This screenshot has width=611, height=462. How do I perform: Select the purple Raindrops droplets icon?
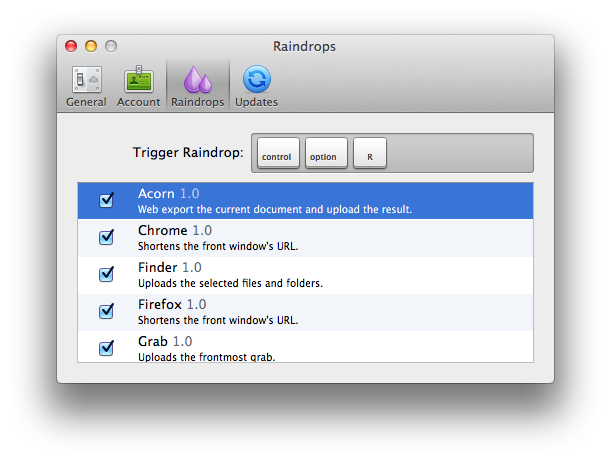(198, 79)
